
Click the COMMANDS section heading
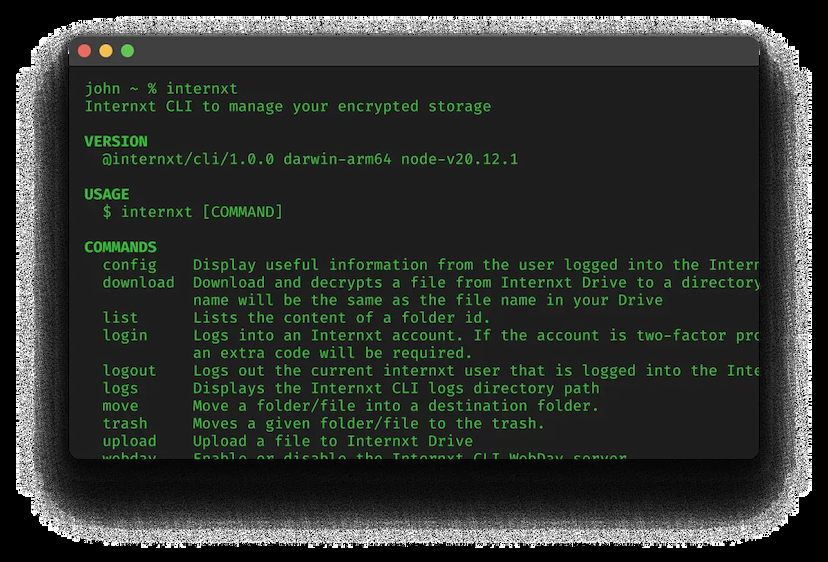click(120, 247)
